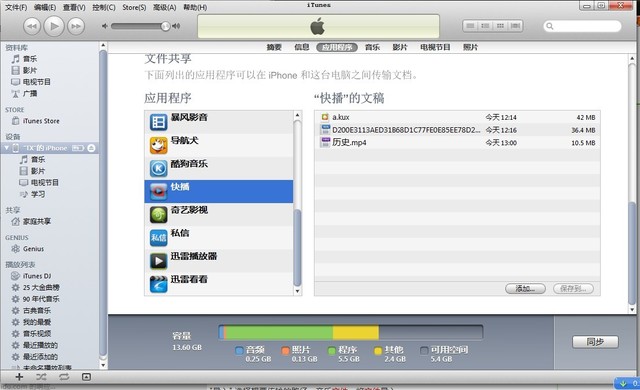This screenshot has width=640, height=390.
Task: Click the play button
Action: pos(54,27)
